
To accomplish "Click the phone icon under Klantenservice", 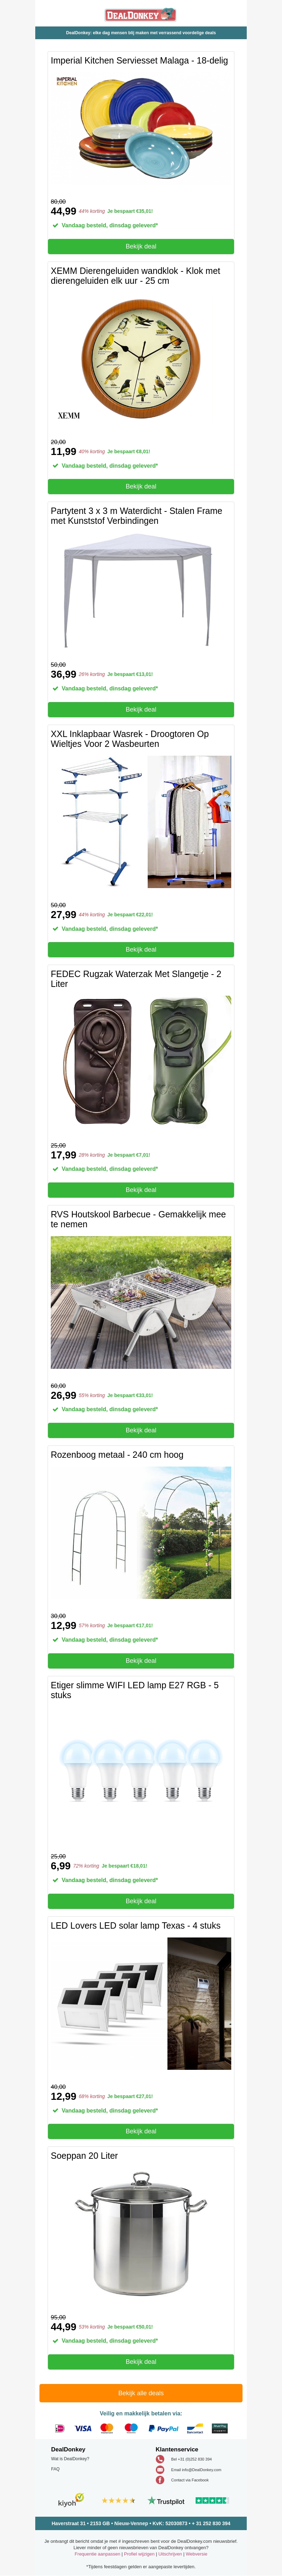I will 160,2459.
